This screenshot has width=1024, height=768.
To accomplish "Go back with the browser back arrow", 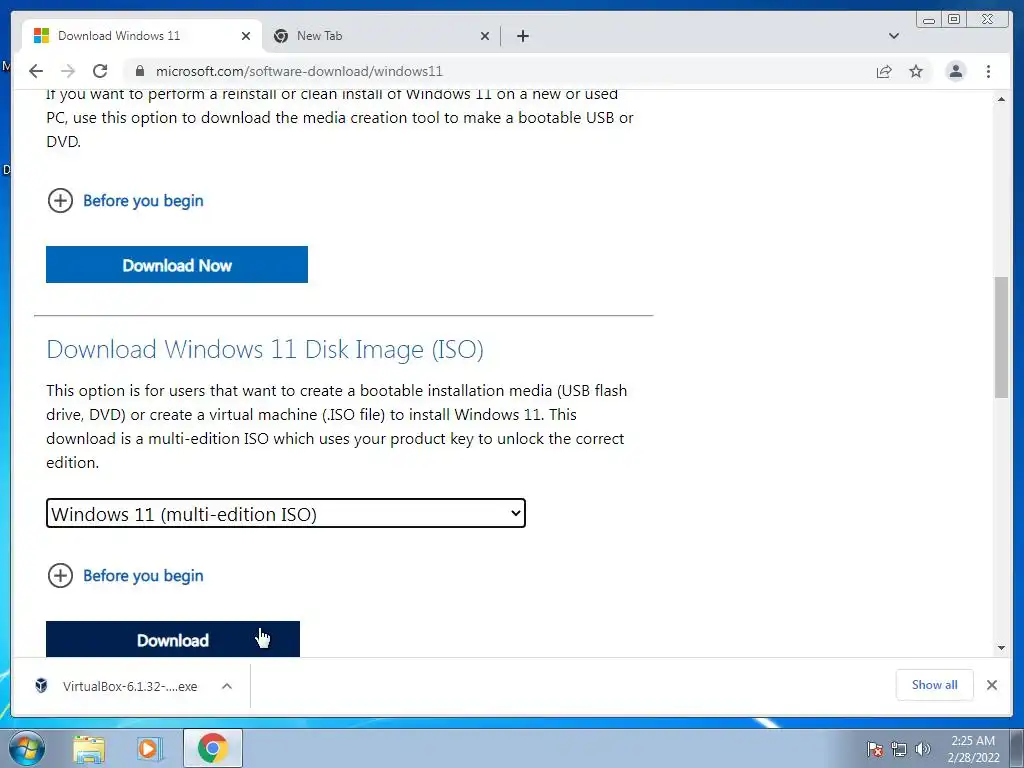I will (x=36, y=71).
